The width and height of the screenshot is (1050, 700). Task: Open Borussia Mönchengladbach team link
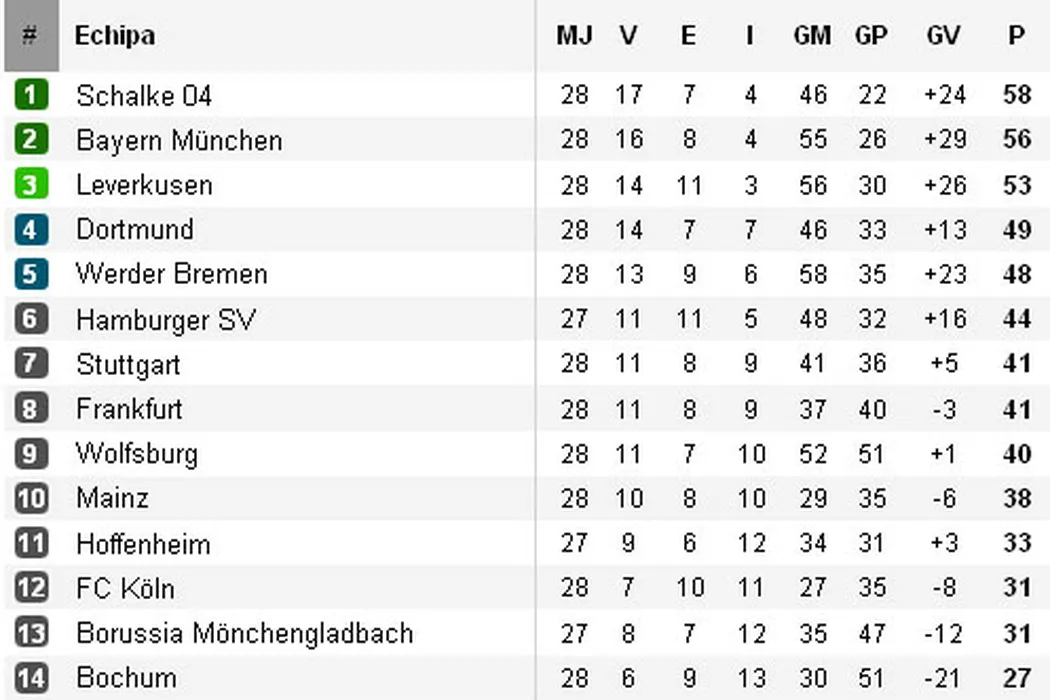tap(244, 633)
